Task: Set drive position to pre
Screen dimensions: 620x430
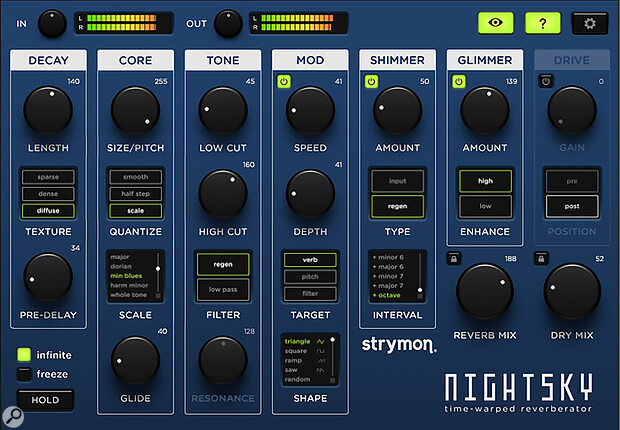Action: 572,181
